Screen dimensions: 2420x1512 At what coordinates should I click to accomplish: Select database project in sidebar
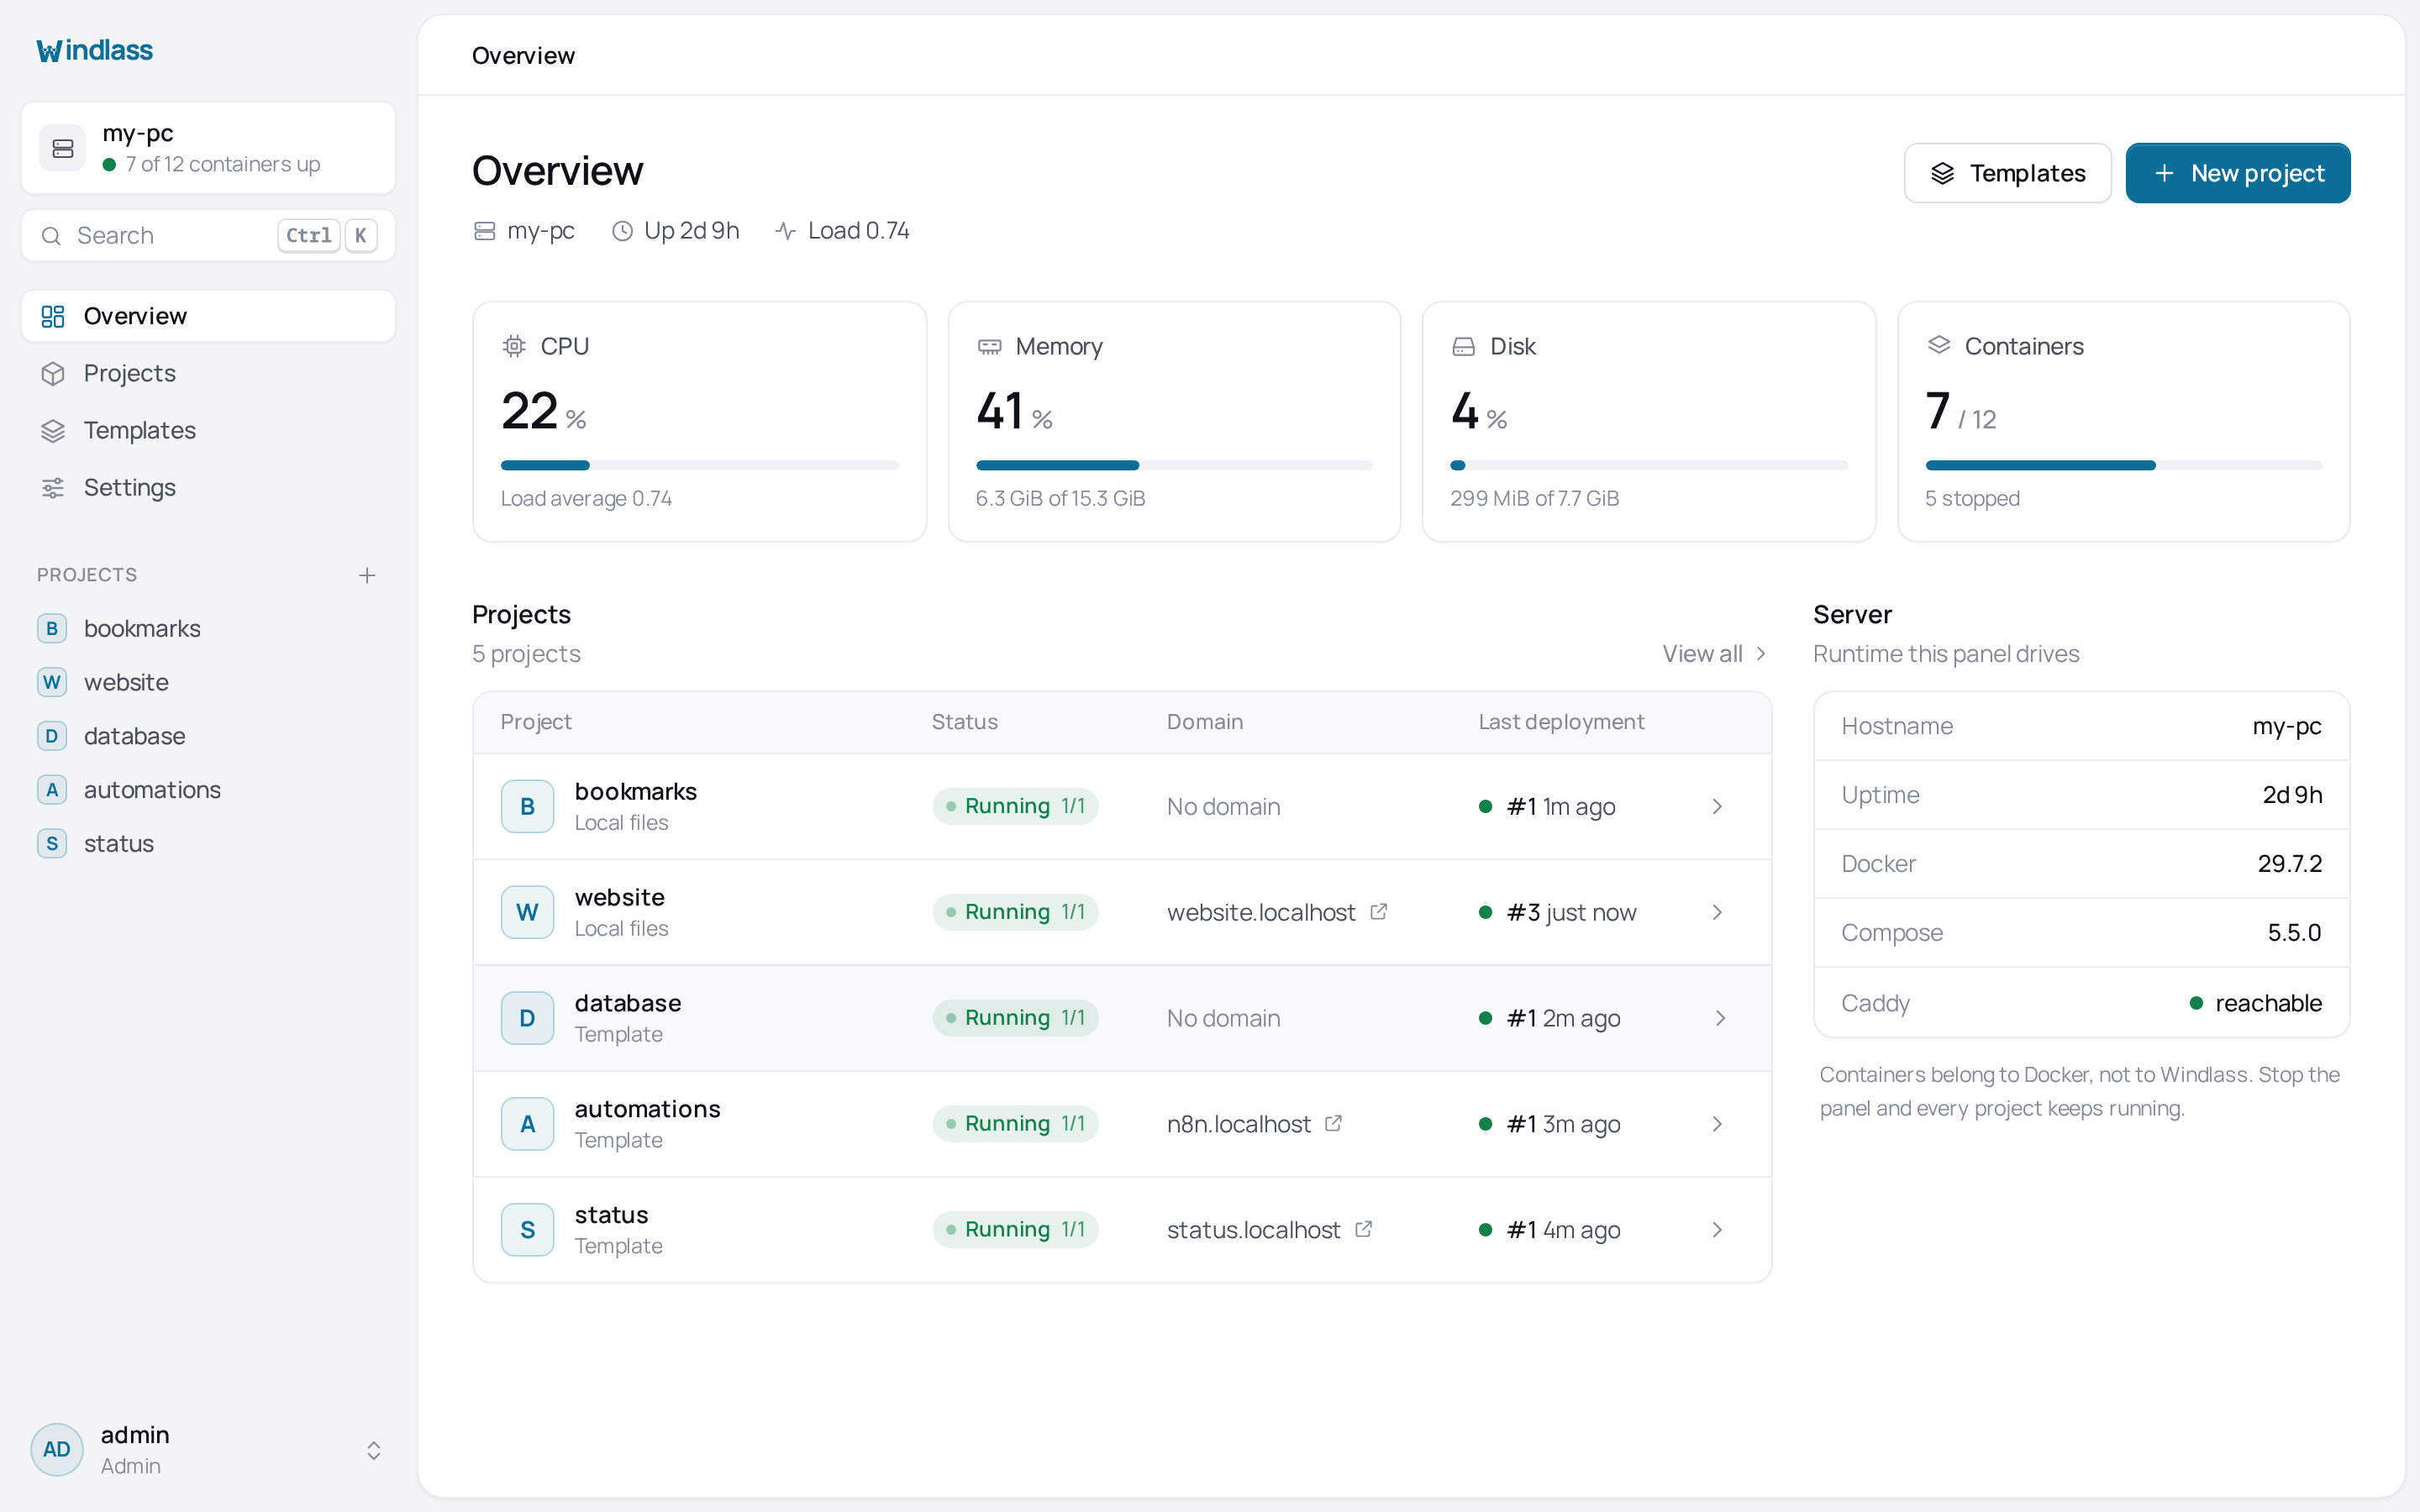(x=208, y=736)
